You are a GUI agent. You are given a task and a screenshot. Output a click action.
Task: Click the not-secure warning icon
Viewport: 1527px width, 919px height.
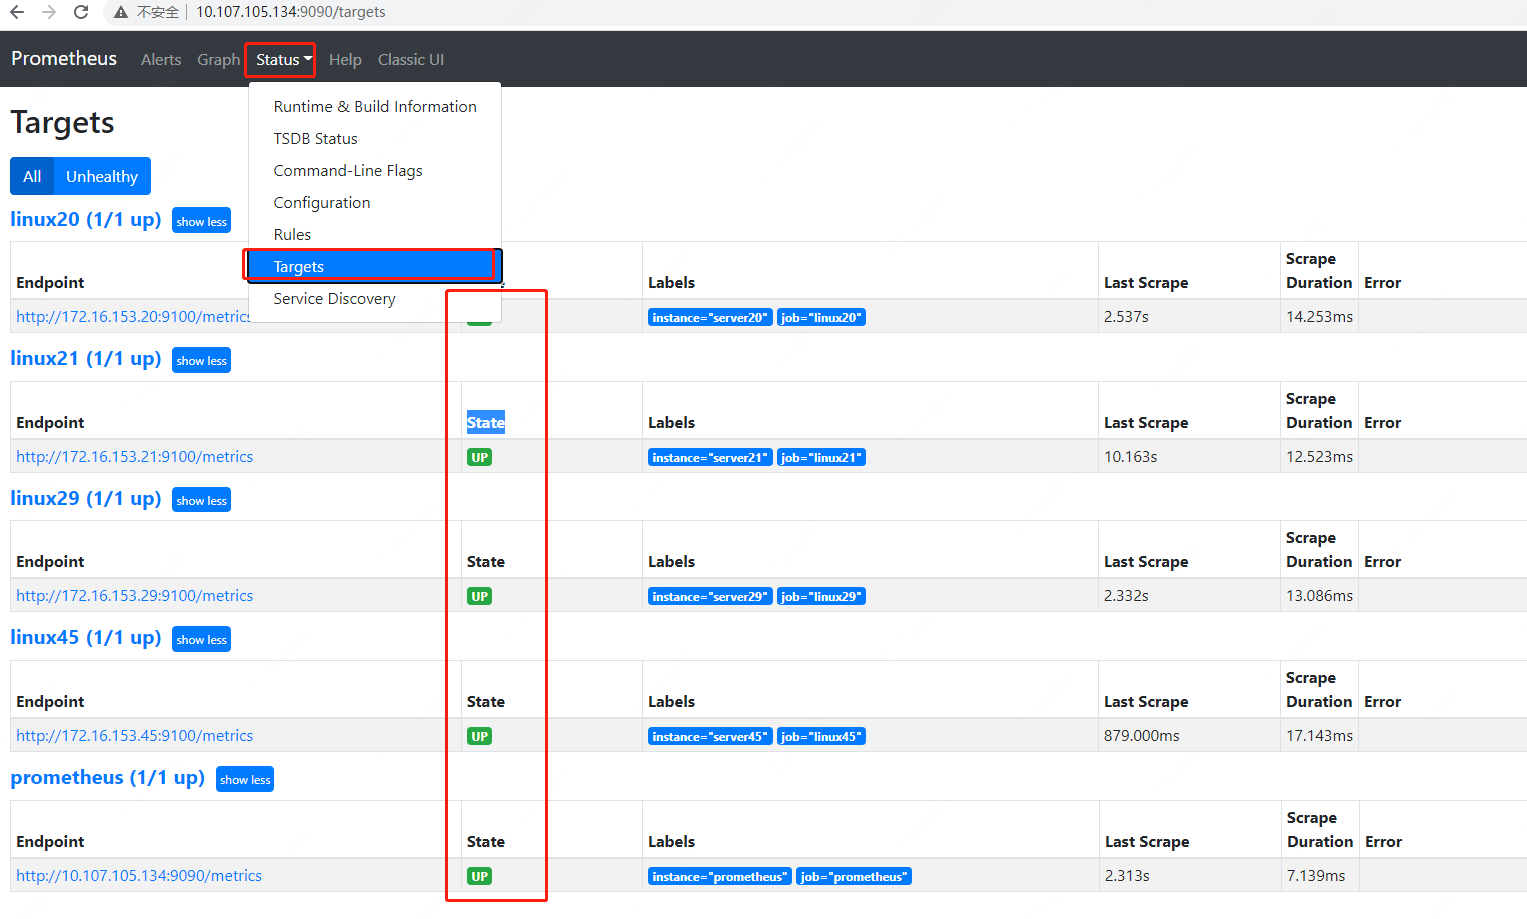121,12
